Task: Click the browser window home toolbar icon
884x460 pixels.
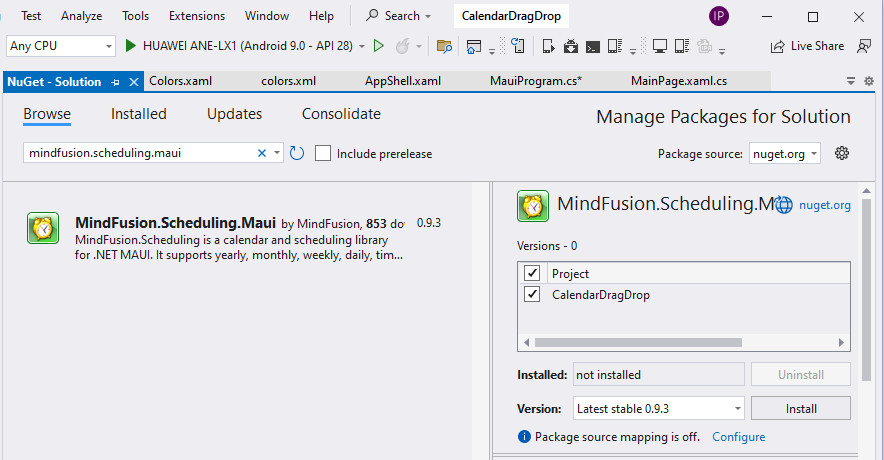Action: pyautogui.click(x=474, y=46)
